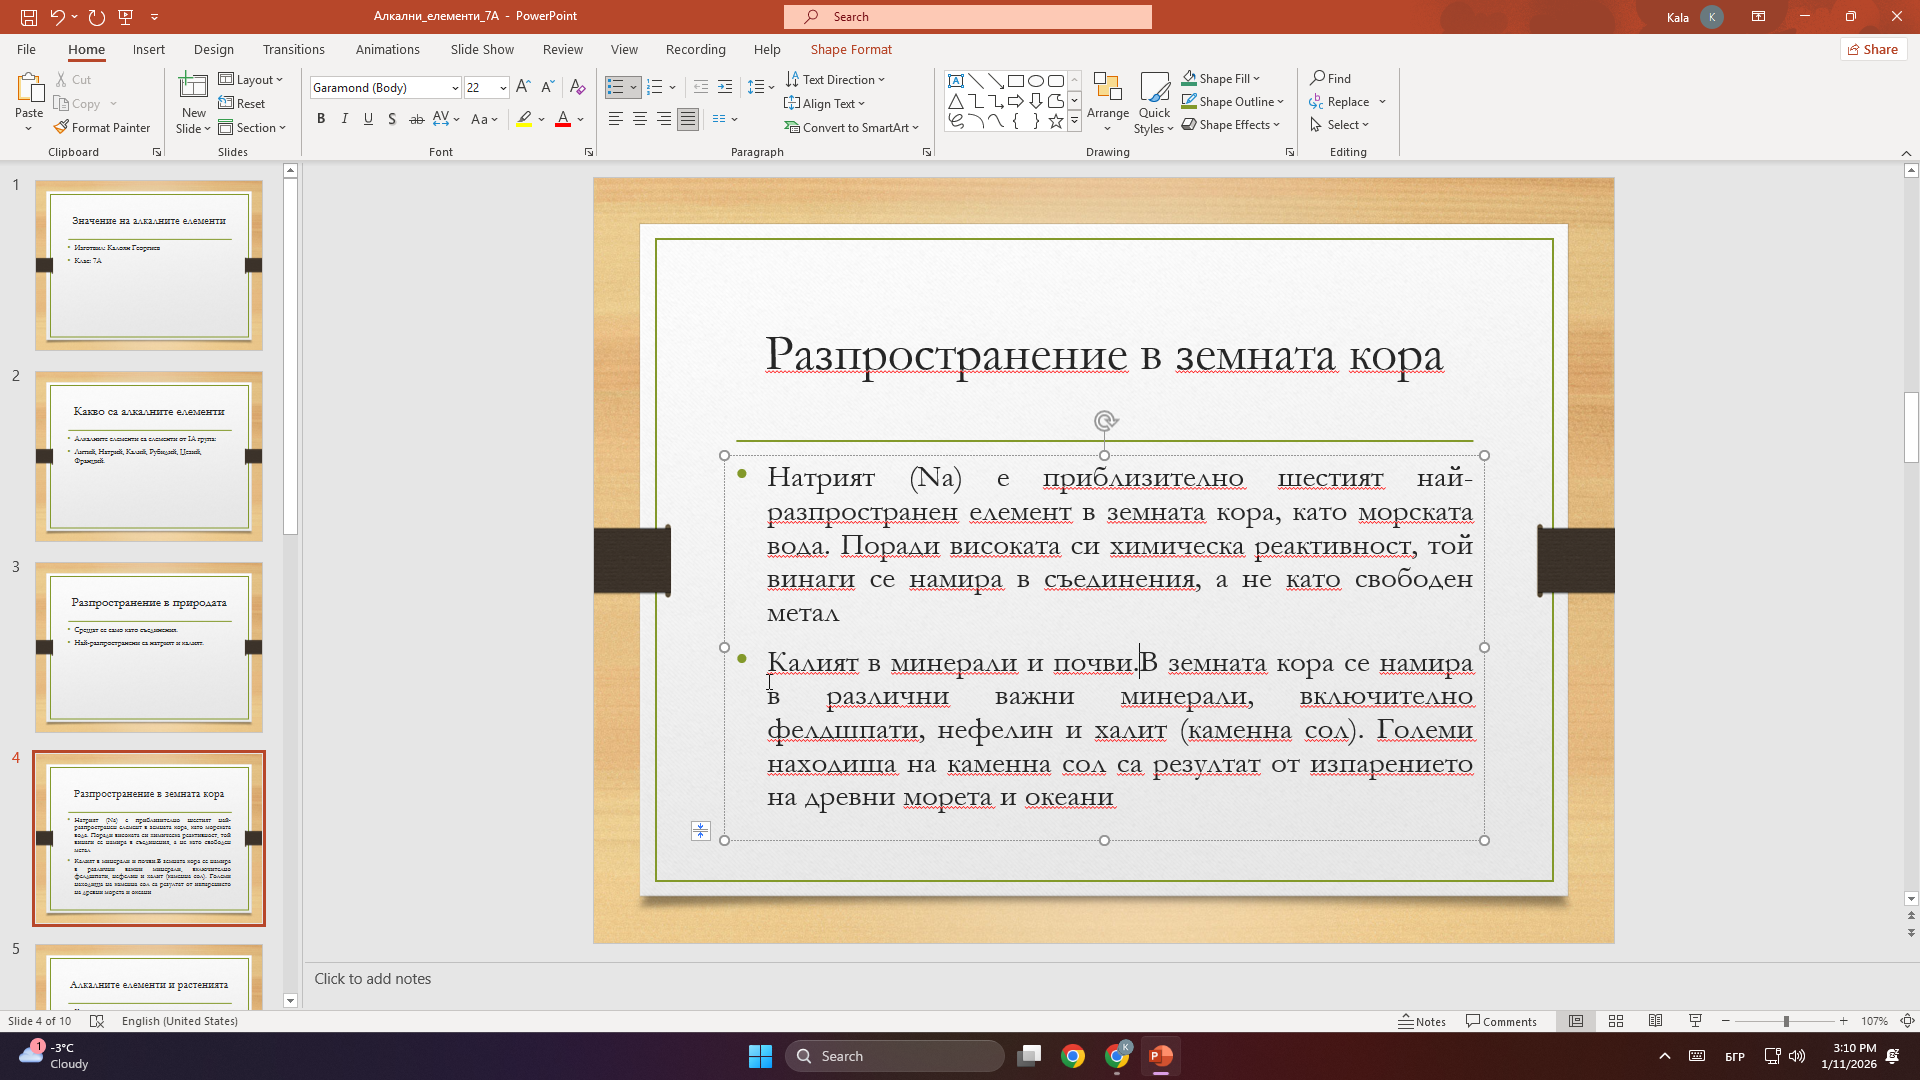This screenshot has width=1920, height=1080.
Task: Click Increase List Level indent icon
Action: click(725, 87)
